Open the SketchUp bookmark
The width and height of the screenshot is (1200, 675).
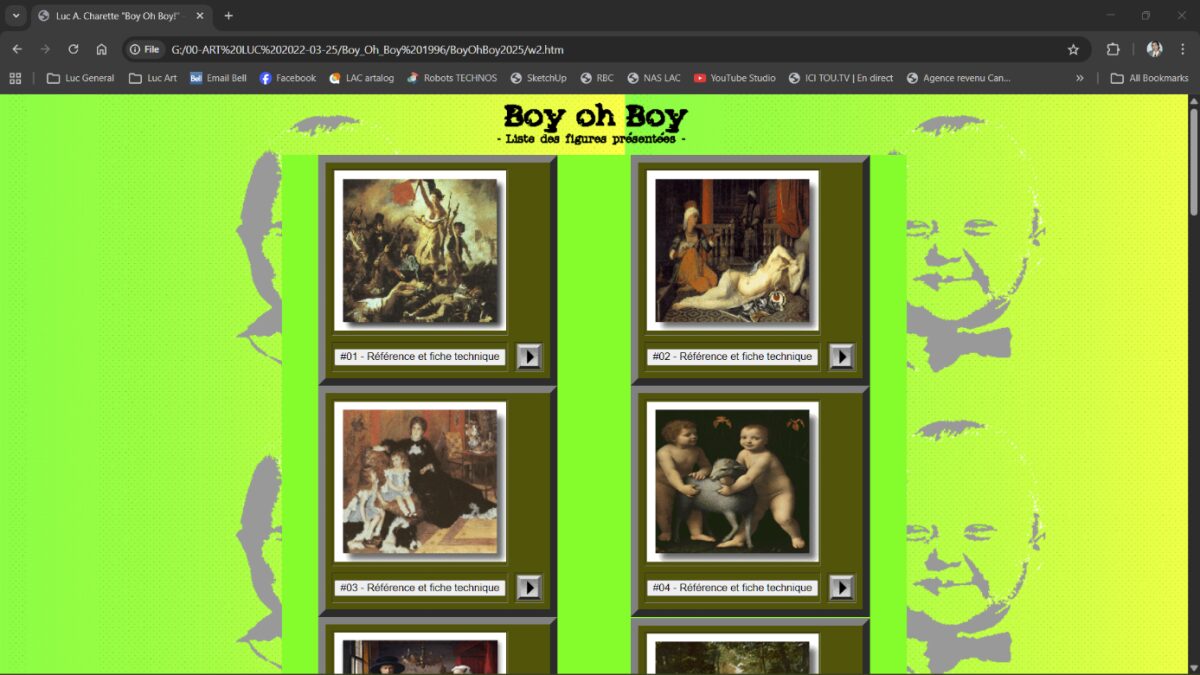538,78
